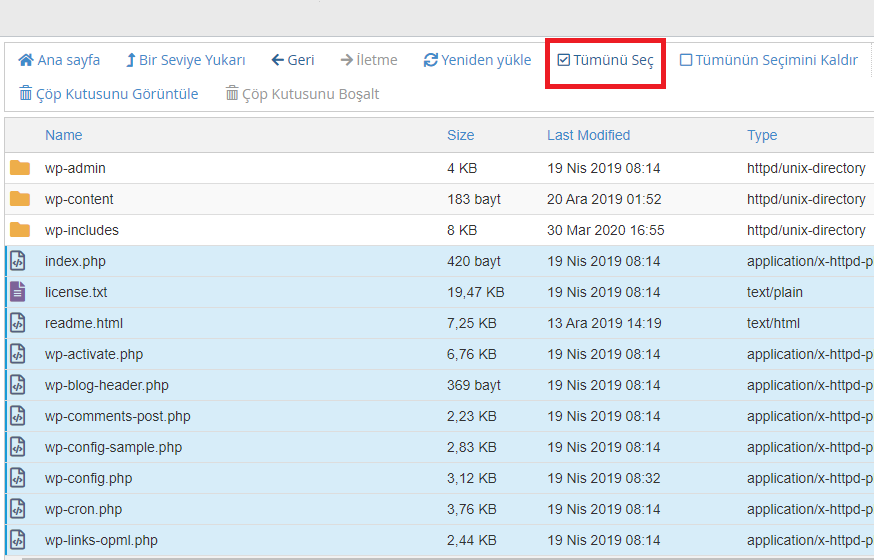Click the text/html type cell
874x560 pixels.
pos(773,323)
